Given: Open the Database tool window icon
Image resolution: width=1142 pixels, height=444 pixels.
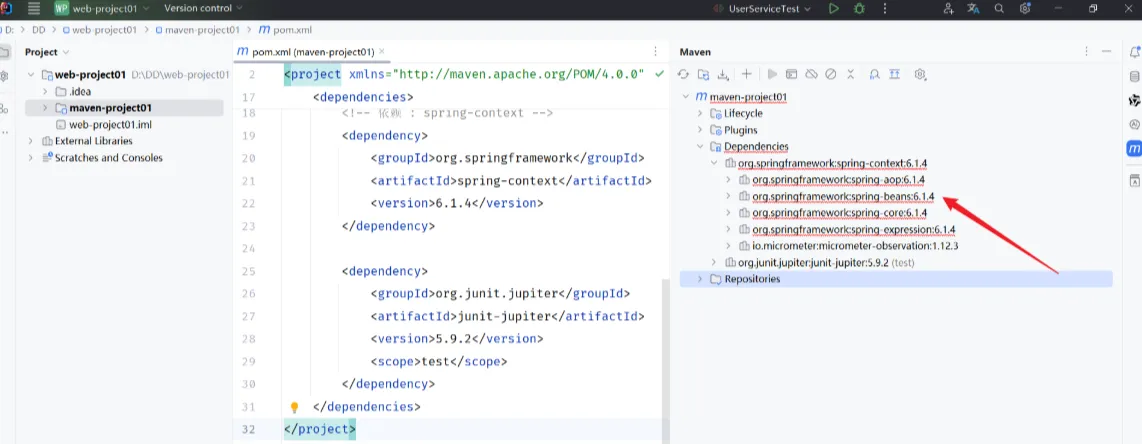Looking at the screenshot, I should click(1134, 76).
